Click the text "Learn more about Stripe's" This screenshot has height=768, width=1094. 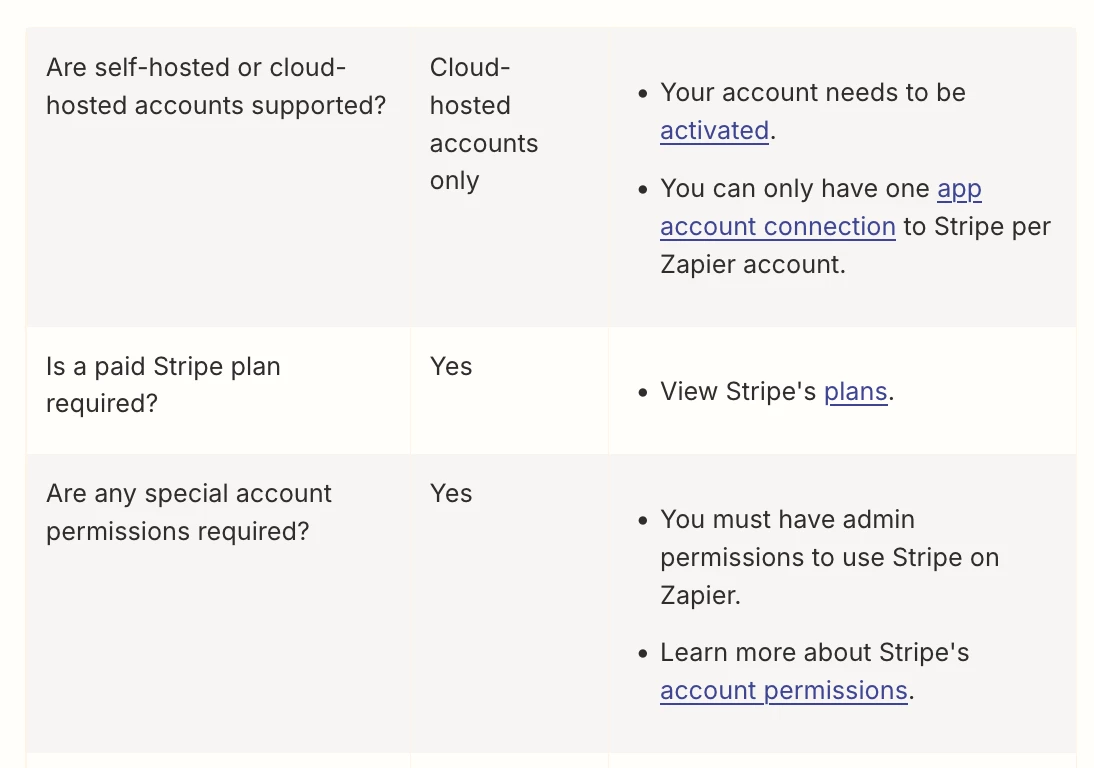coord(814,653)
